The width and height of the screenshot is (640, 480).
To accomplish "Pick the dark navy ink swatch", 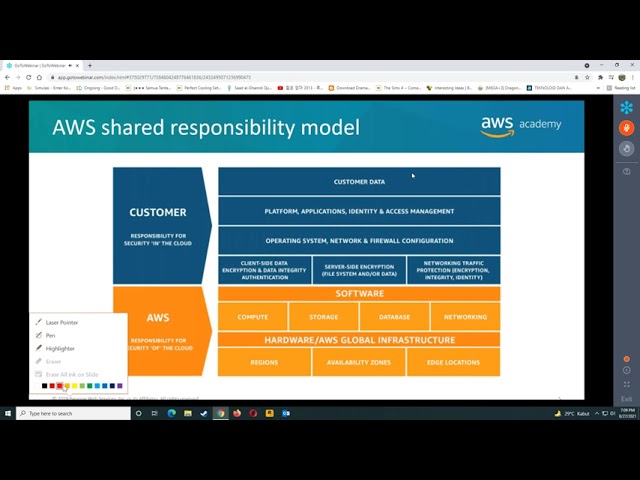I will click(x=112, y=386).
